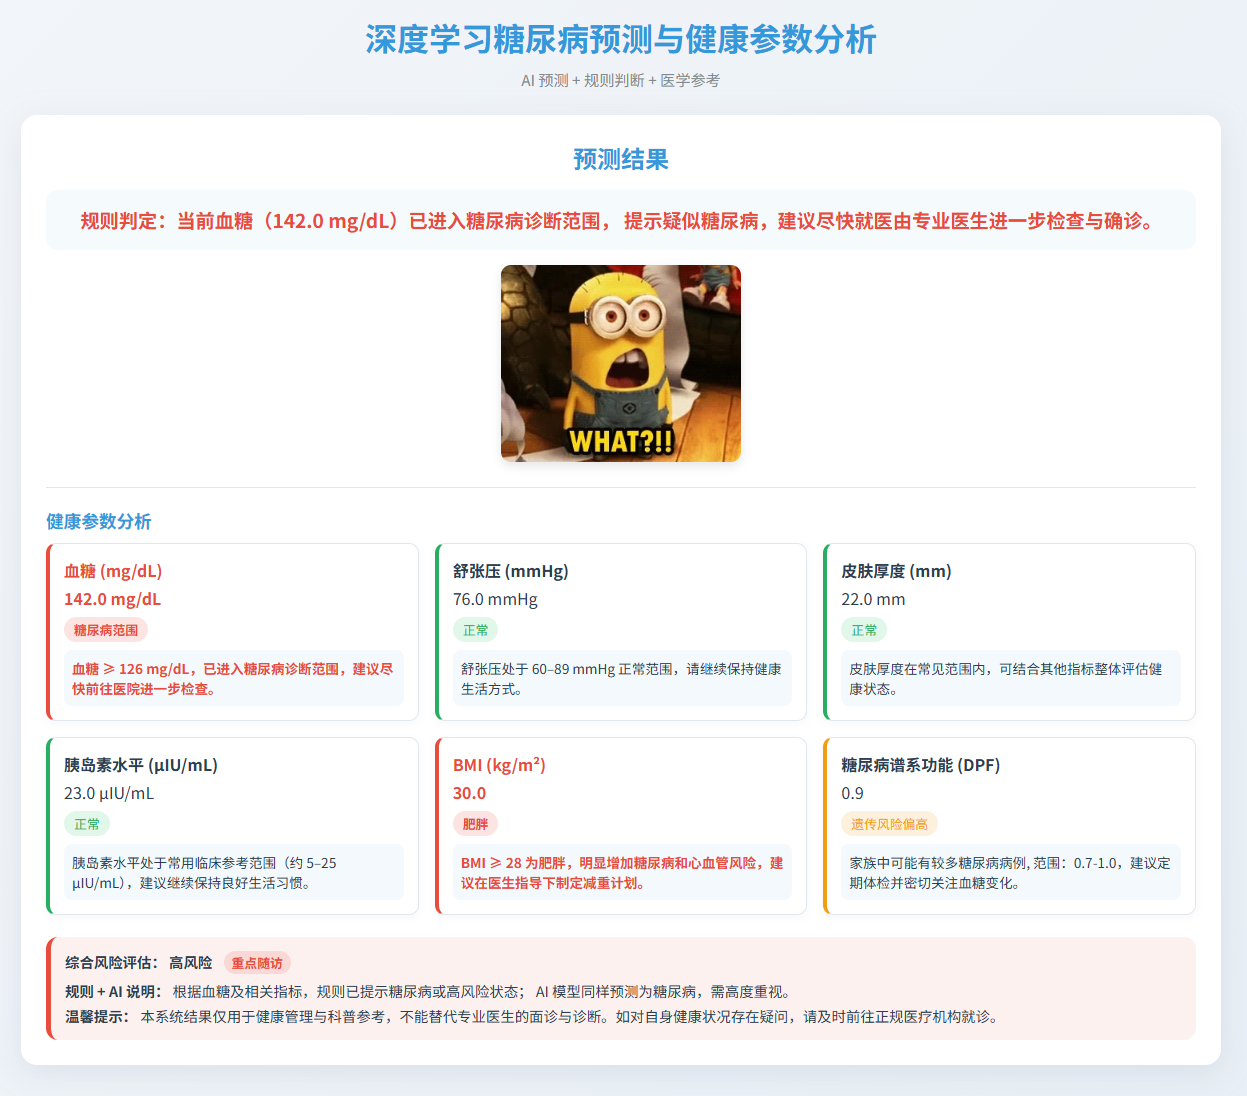
Task: Click the 肥胖 badge under BMI
Action: click(x=475, y=824)
